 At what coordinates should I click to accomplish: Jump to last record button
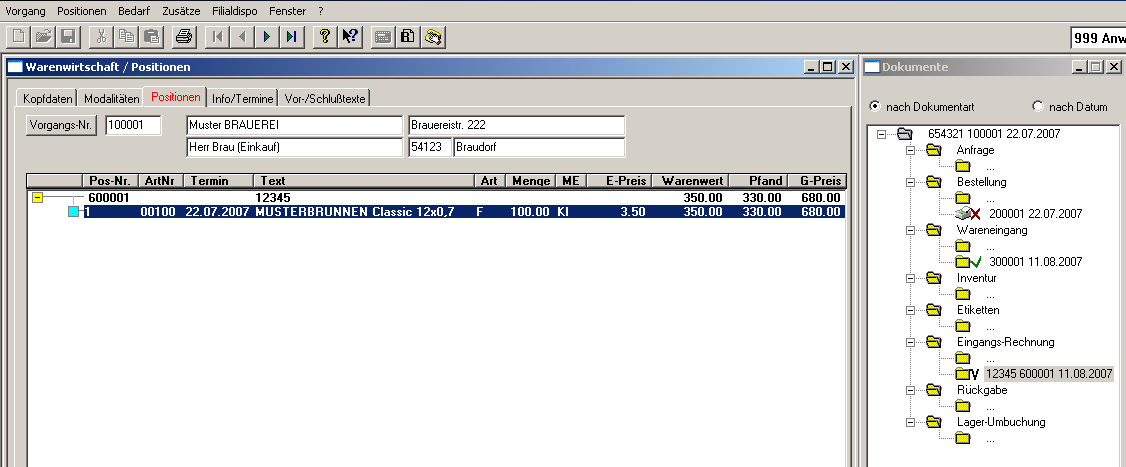pyautogui.click(x=290, y=37)
